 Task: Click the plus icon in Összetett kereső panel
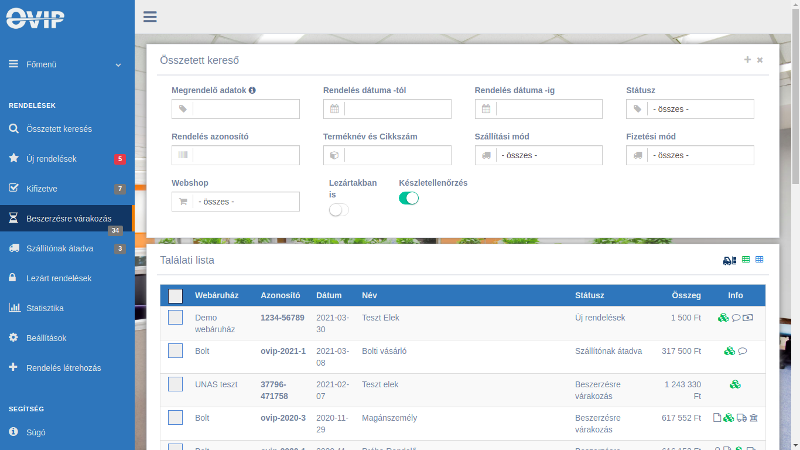point(747,60)
